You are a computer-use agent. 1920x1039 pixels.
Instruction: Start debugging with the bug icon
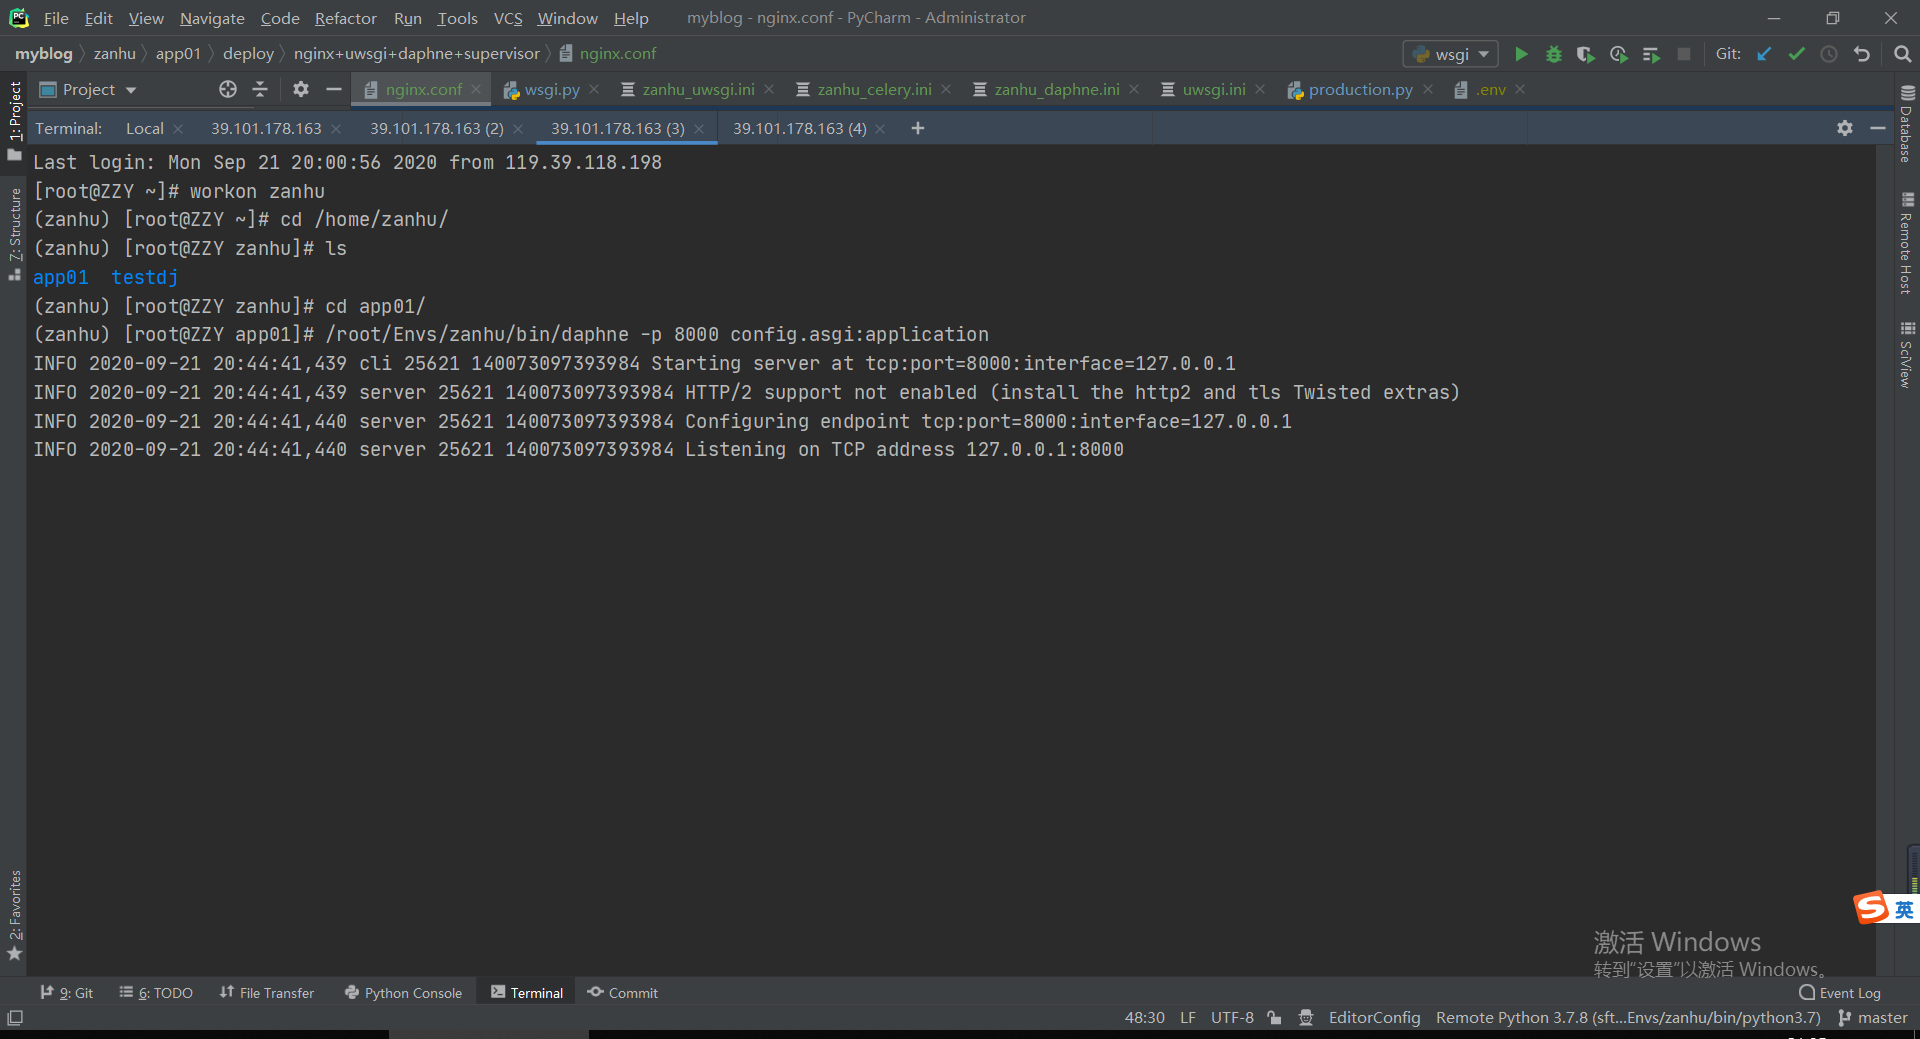[1553, 54]
